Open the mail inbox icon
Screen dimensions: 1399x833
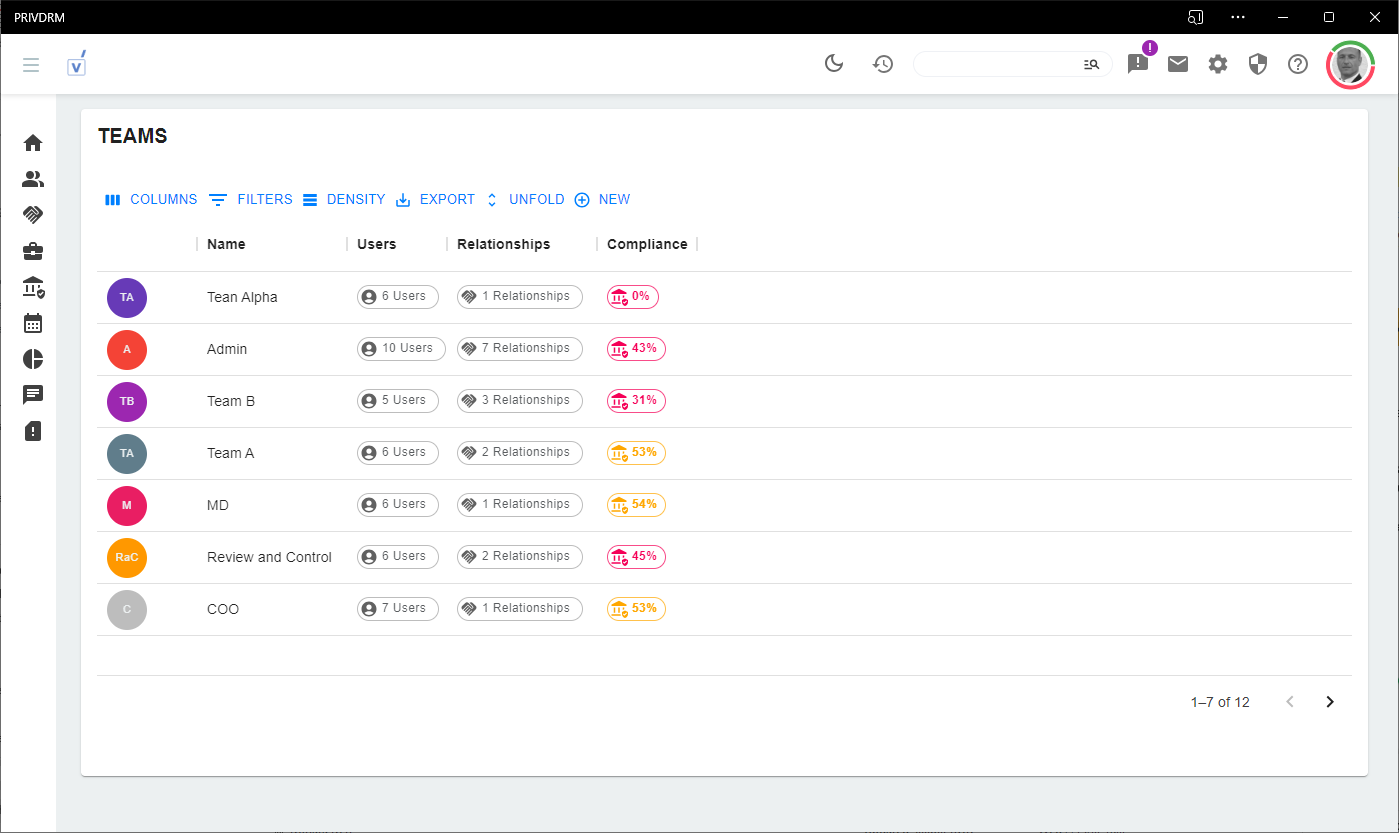point(1178,64)
